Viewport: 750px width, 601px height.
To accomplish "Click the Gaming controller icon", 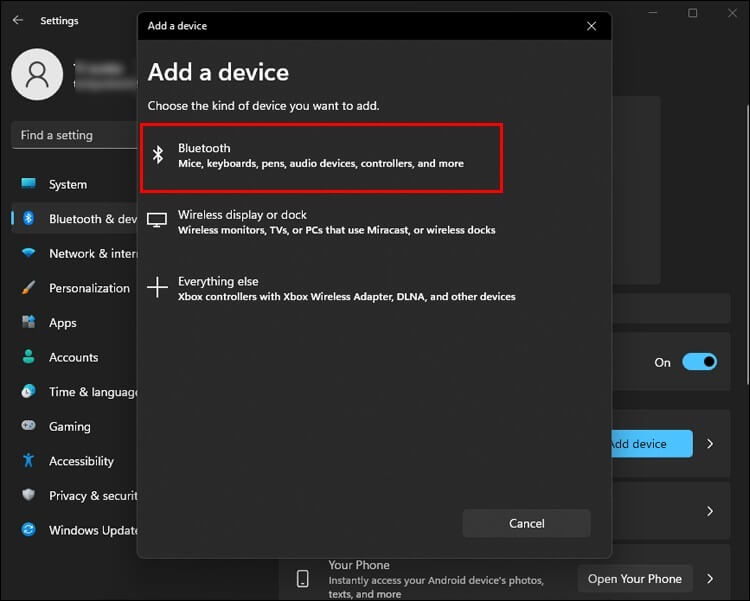I will tap(28, 425).
